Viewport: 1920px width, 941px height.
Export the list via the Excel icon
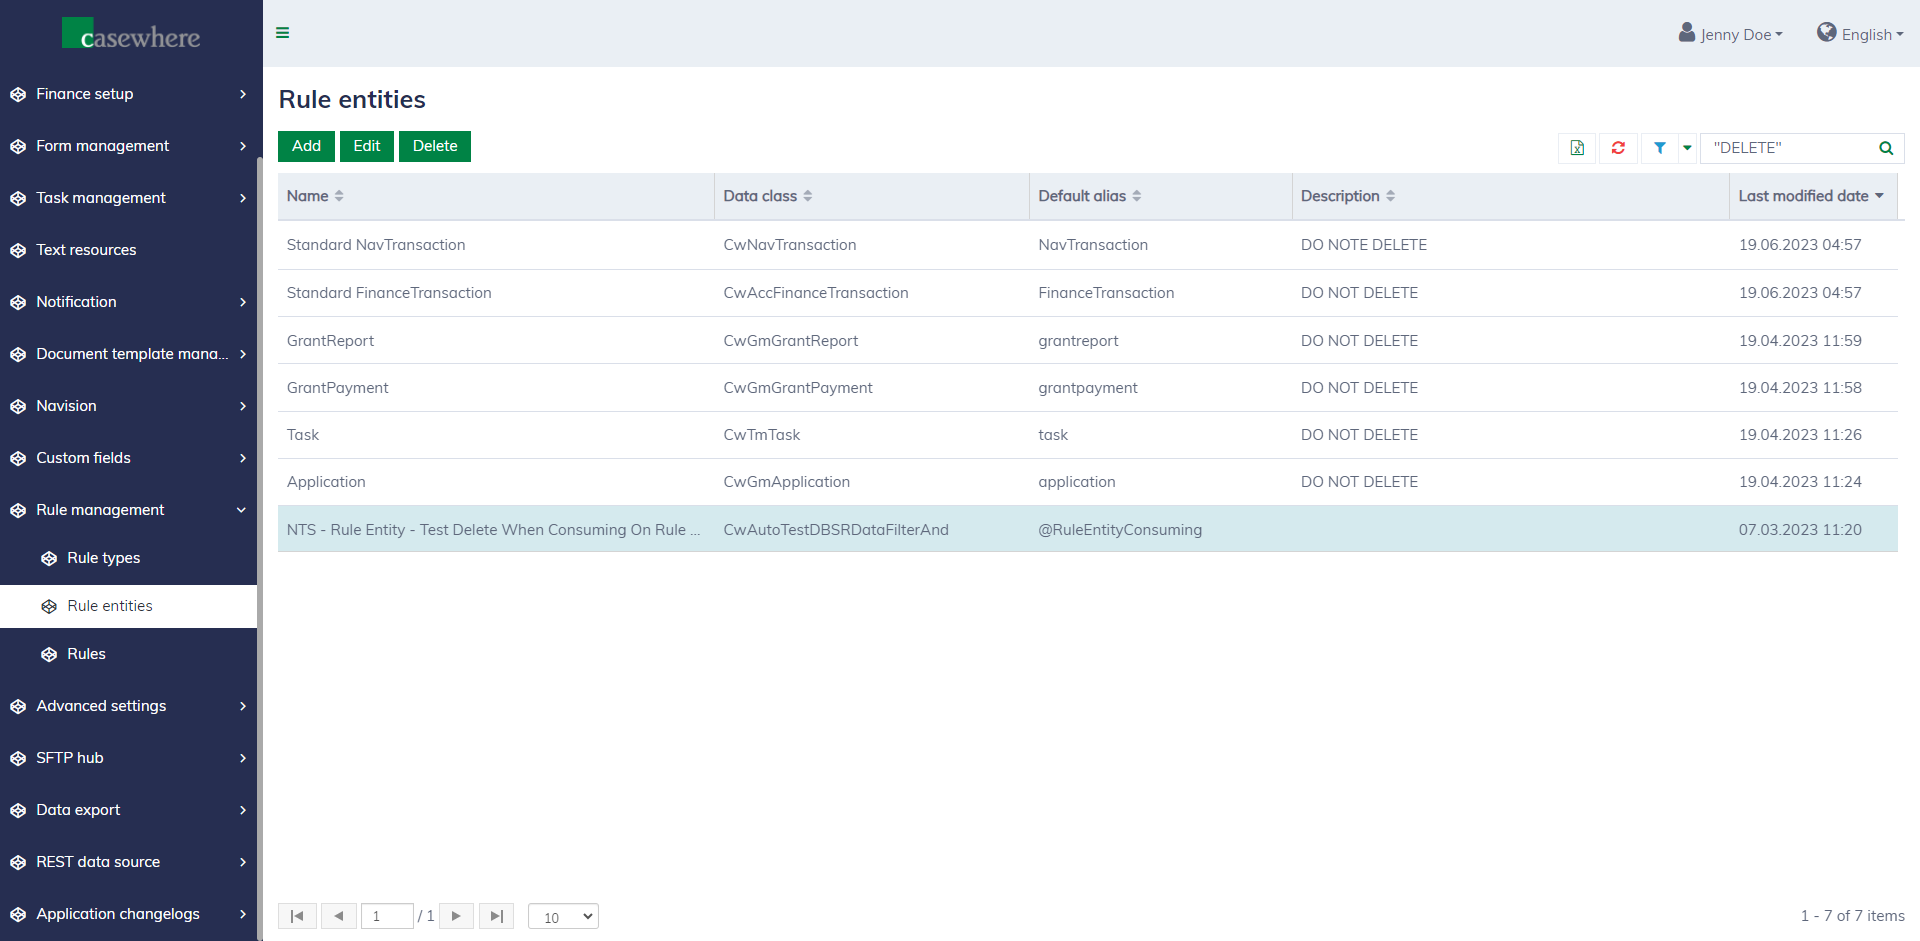[1577, 148]
